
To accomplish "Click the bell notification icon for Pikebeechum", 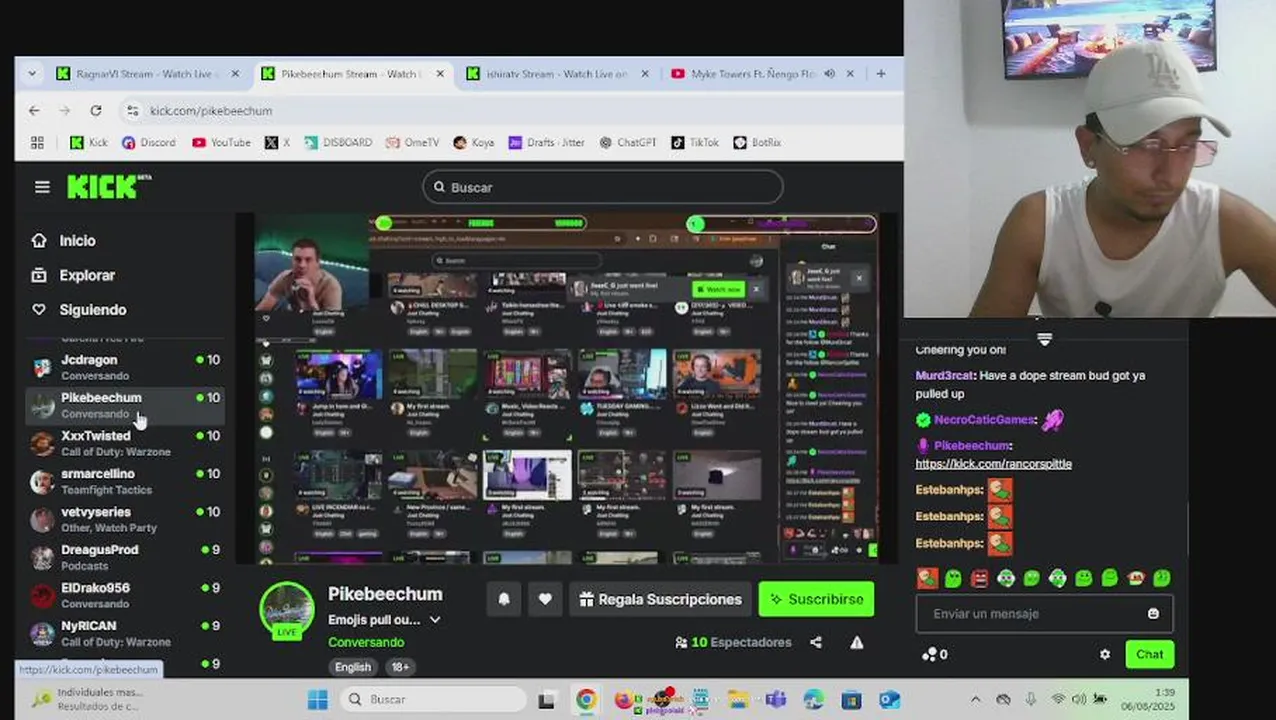I will point(504,599).
